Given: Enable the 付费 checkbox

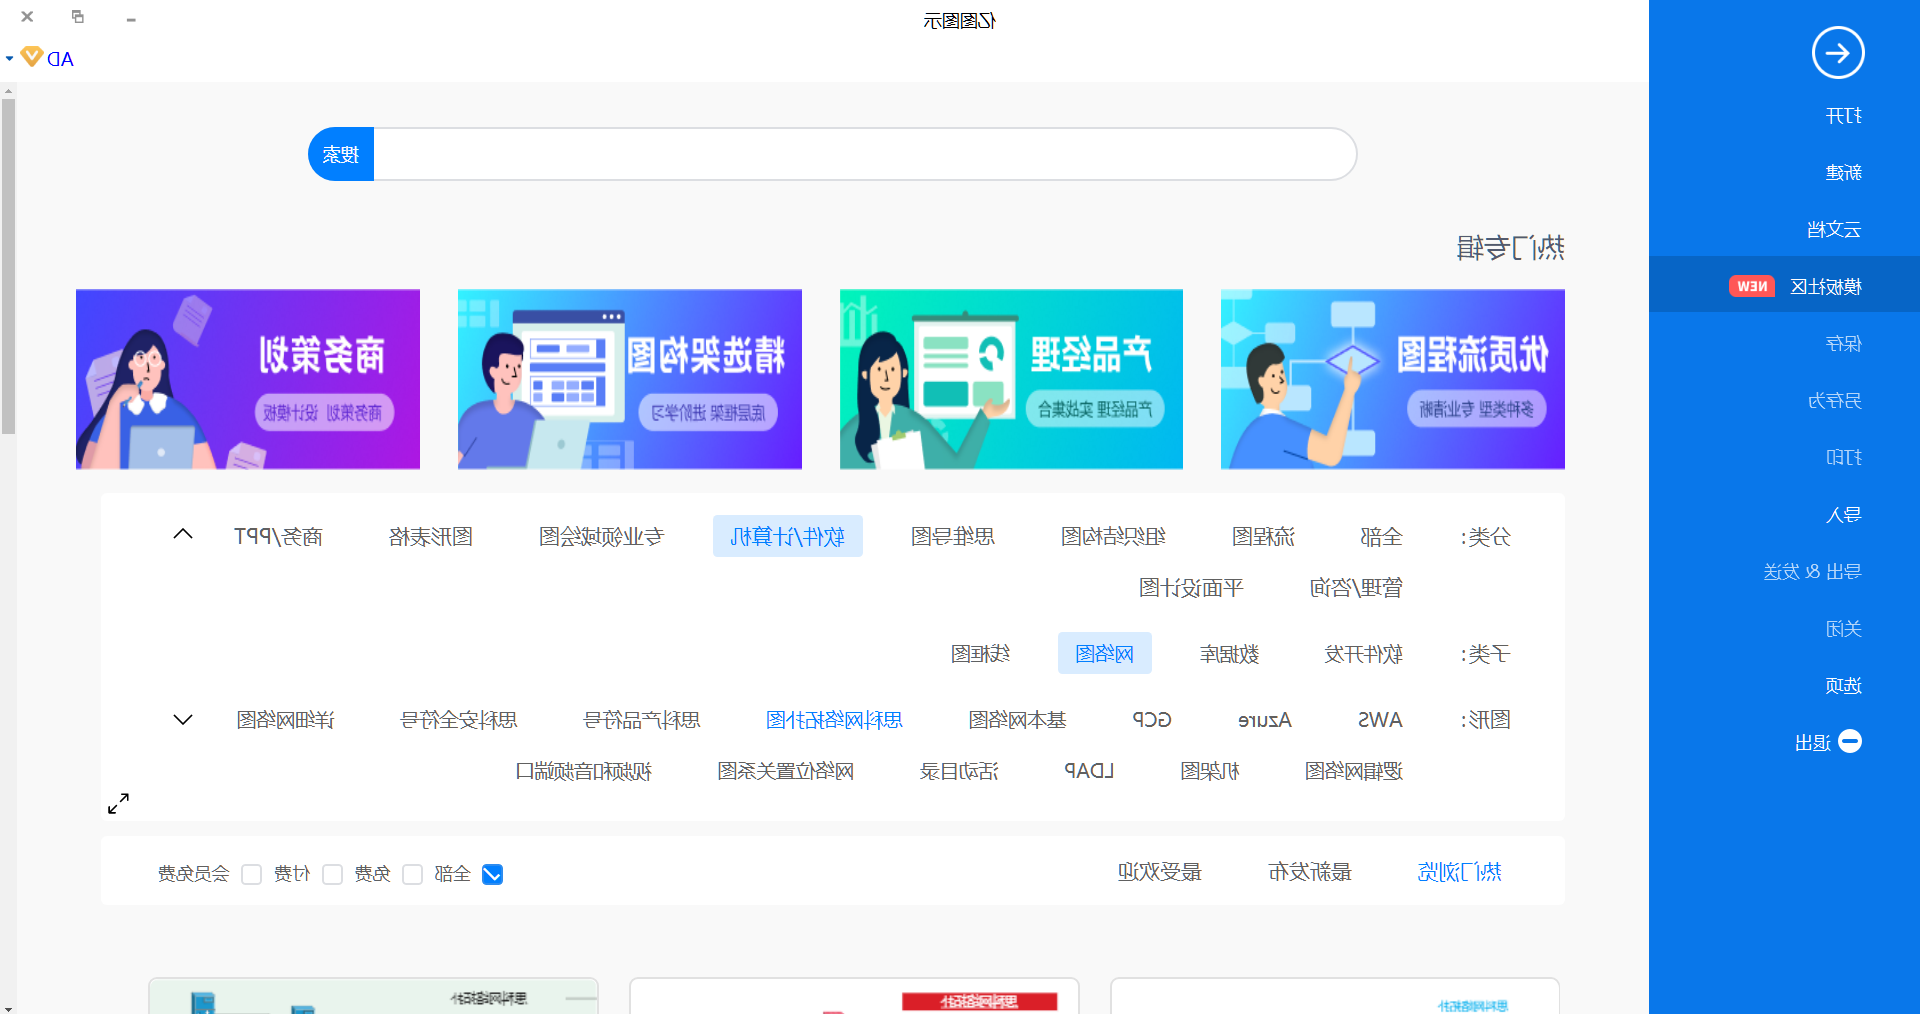Looking at the screenshot, I should click(332, 875).
